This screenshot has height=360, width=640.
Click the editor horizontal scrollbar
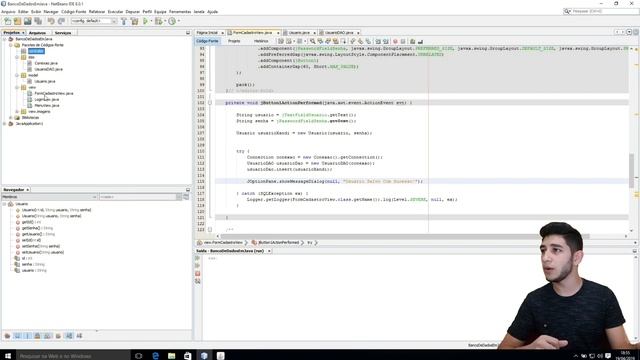(405, 236)
